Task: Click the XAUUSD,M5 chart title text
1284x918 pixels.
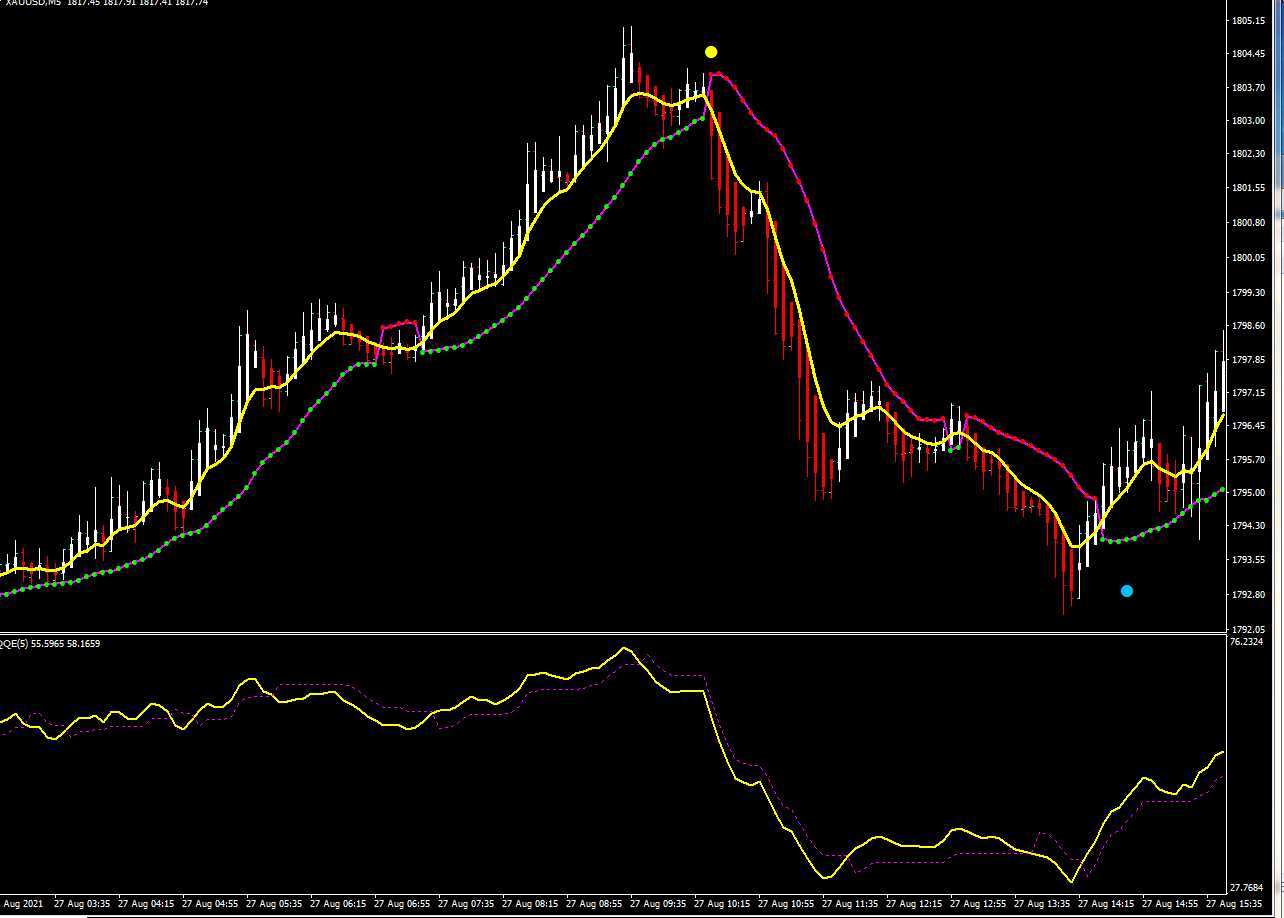Action: coord(32,3)
